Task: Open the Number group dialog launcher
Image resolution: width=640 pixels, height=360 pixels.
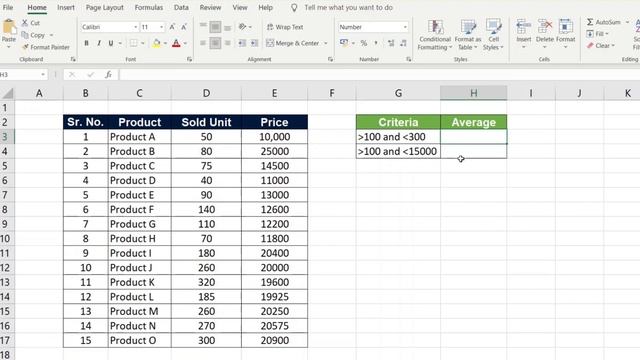Action: (x=409, y=59)
